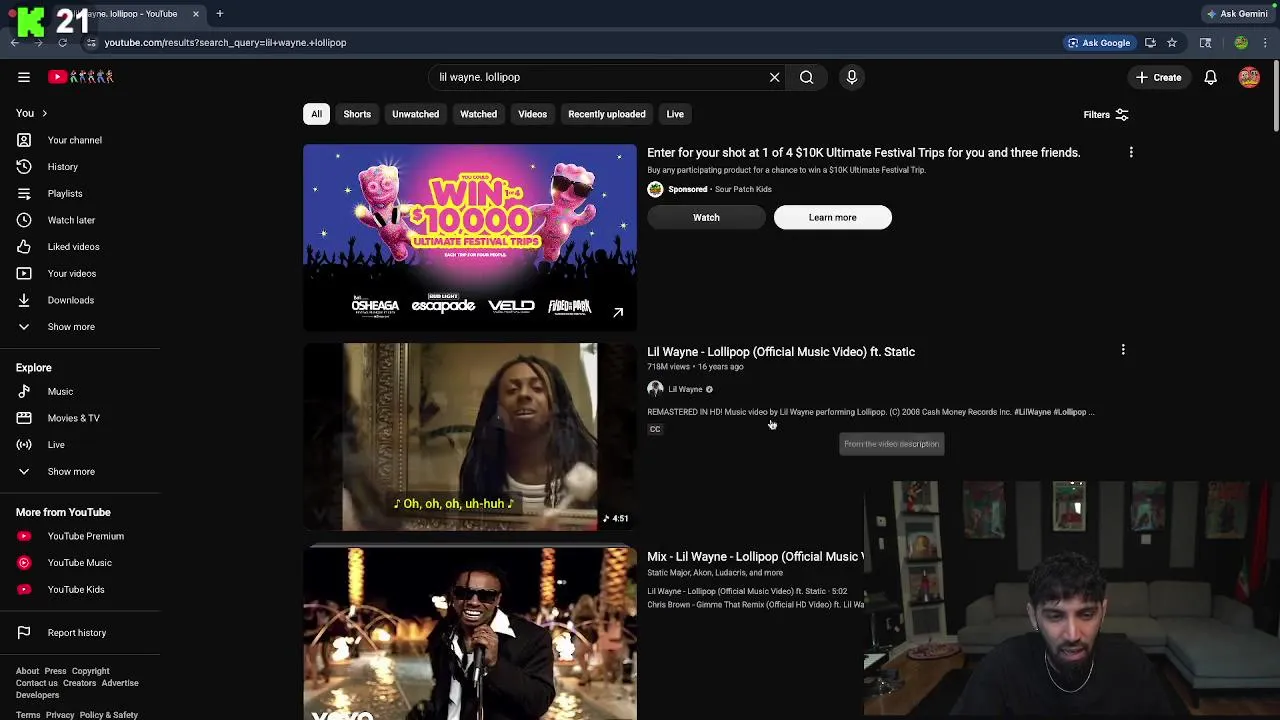
Task: Close the lil wayne lollipop browser tab
Action: coord(196,14)
